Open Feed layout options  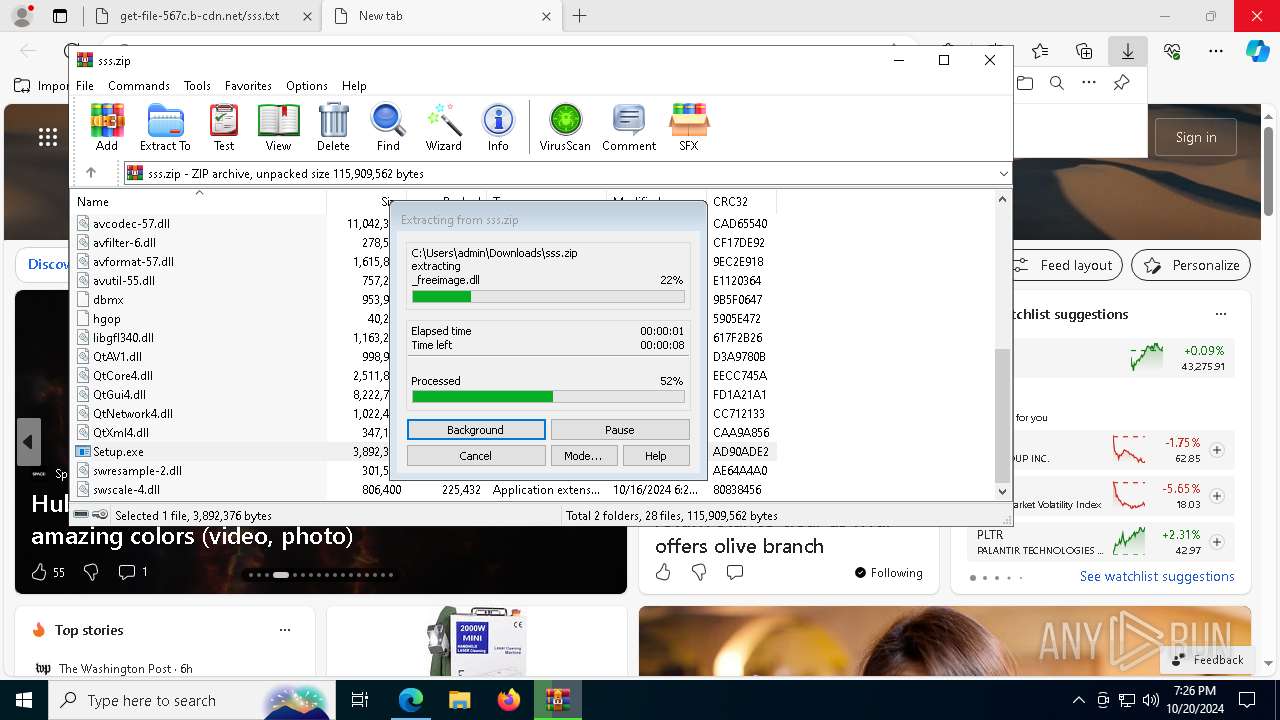click(1064, 265)
